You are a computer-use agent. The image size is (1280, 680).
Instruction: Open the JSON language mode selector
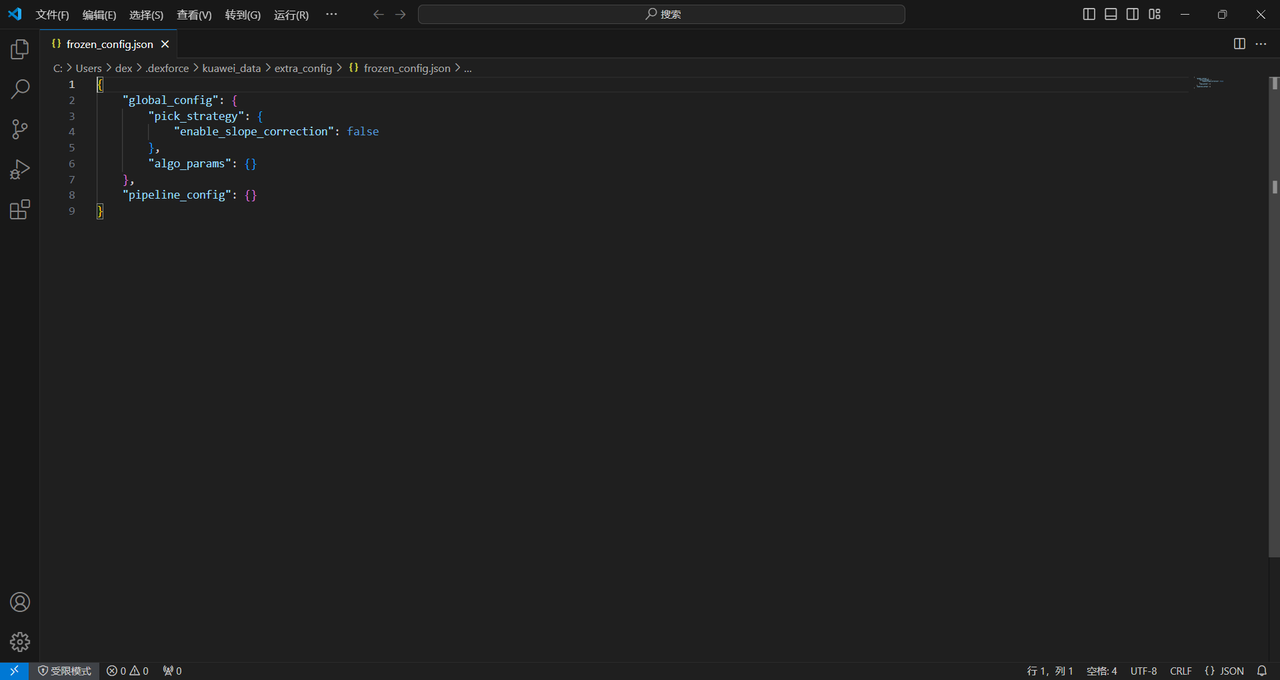1224,671
